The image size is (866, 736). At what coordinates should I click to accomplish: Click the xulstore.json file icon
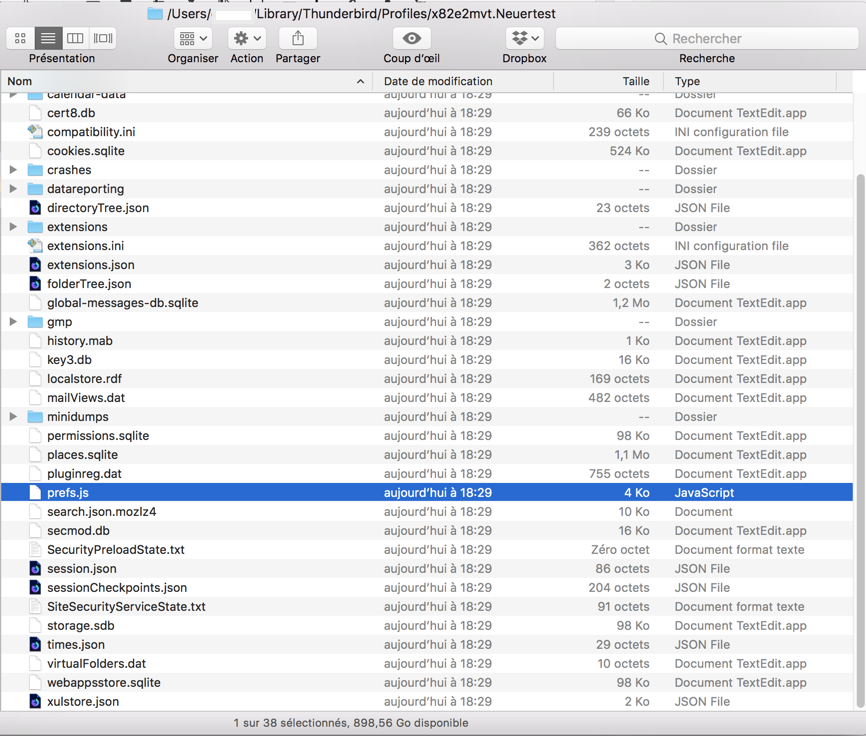35,701
